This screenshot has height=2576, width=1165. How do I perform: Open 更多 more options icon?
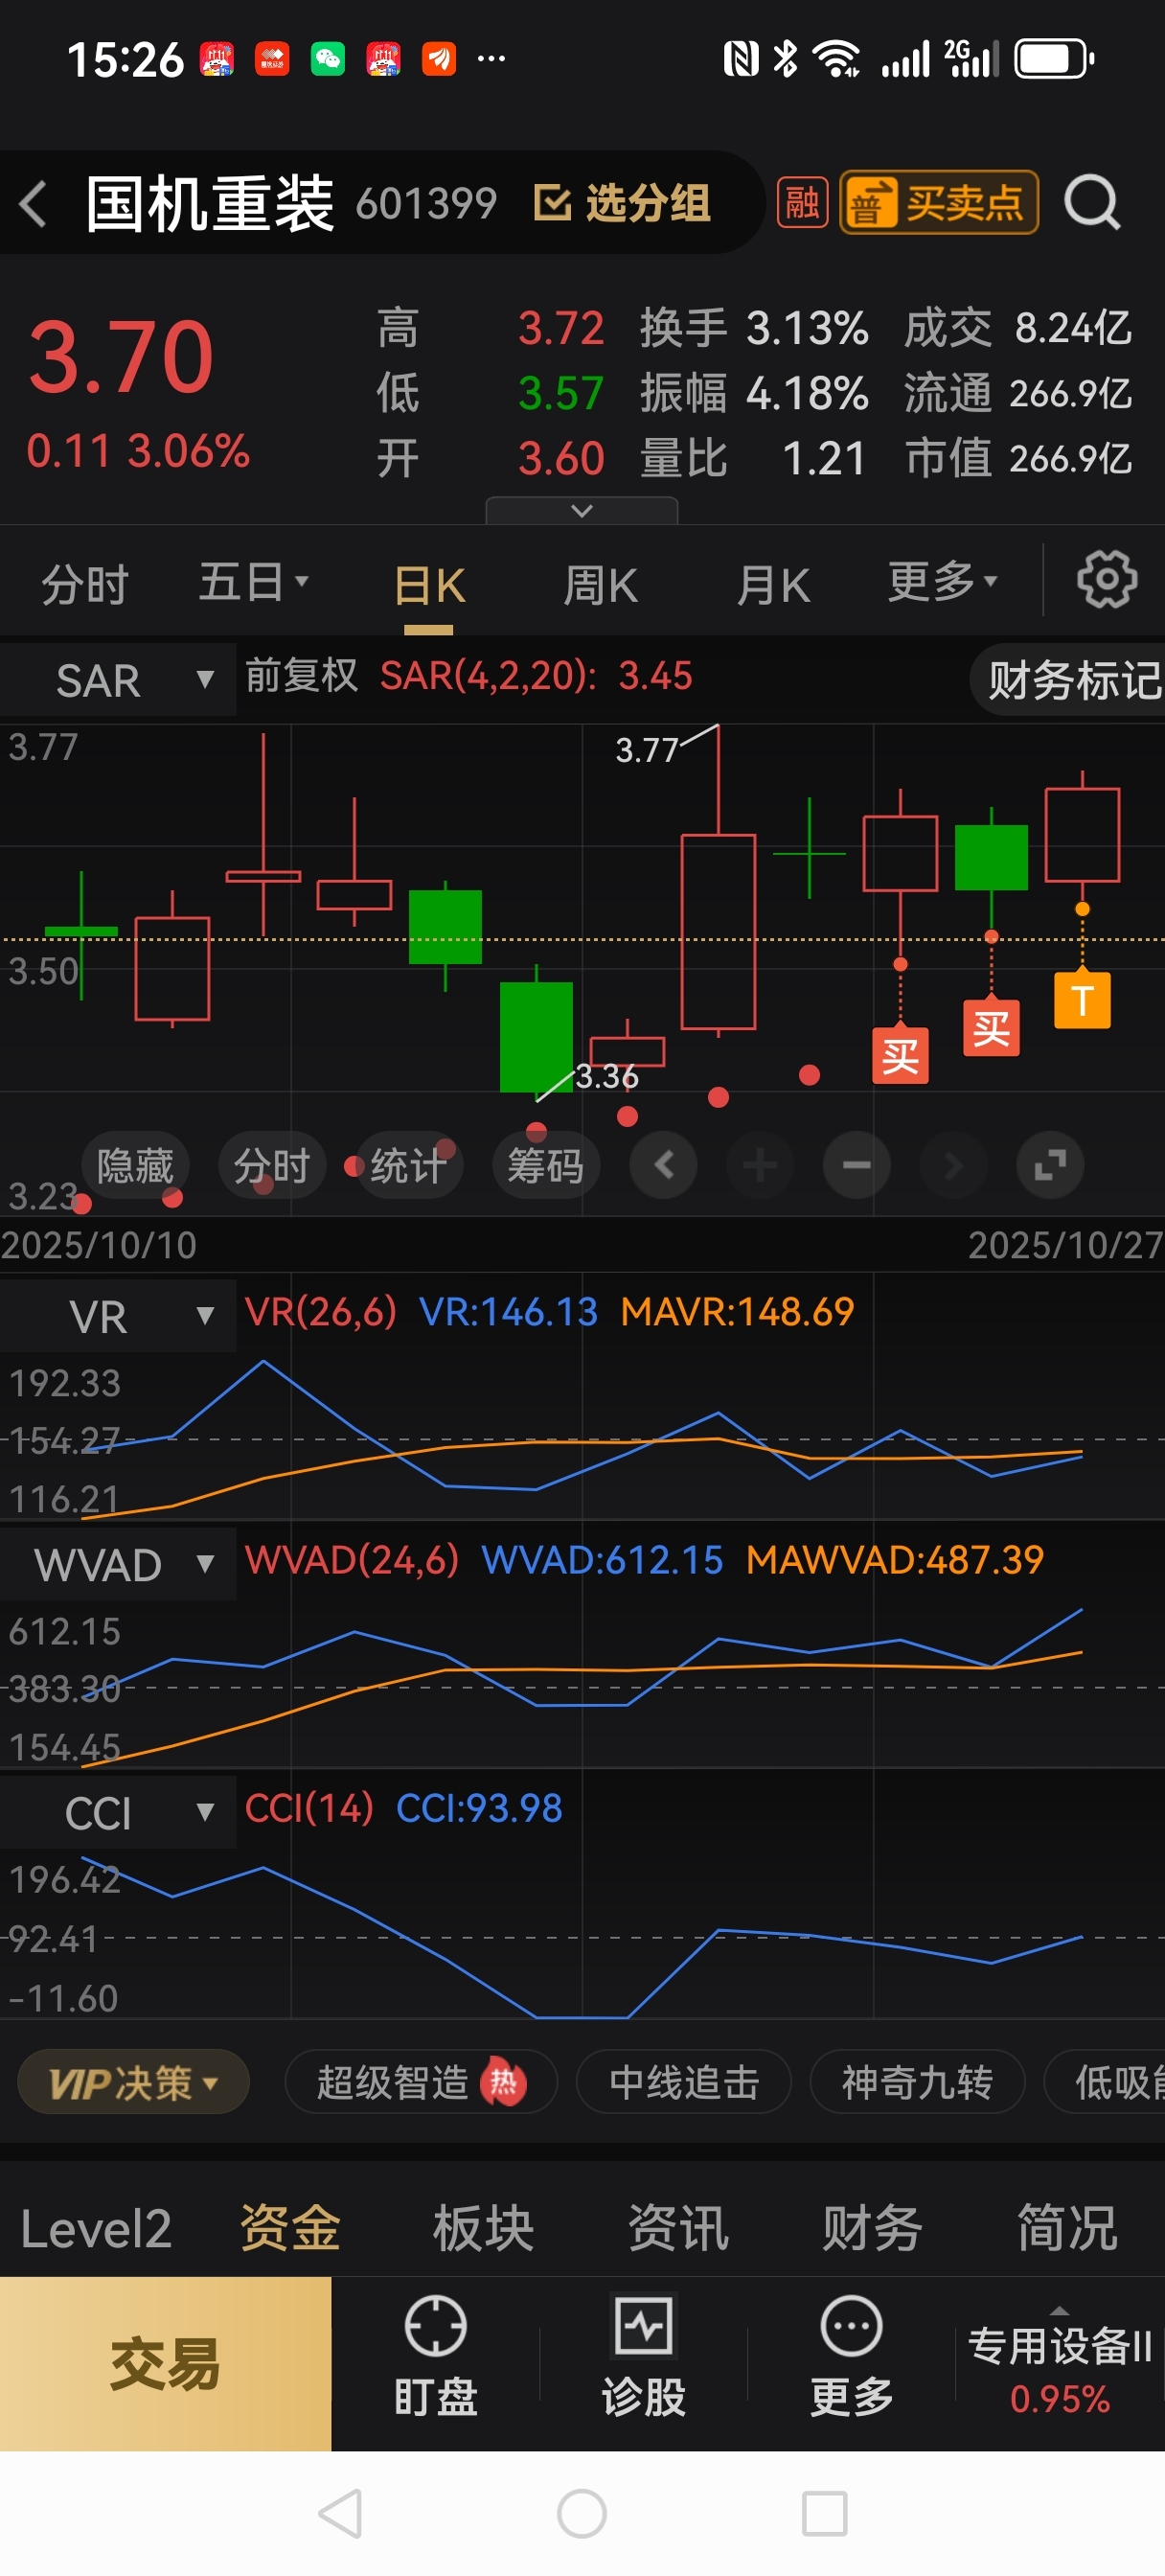coord(851,2356)
